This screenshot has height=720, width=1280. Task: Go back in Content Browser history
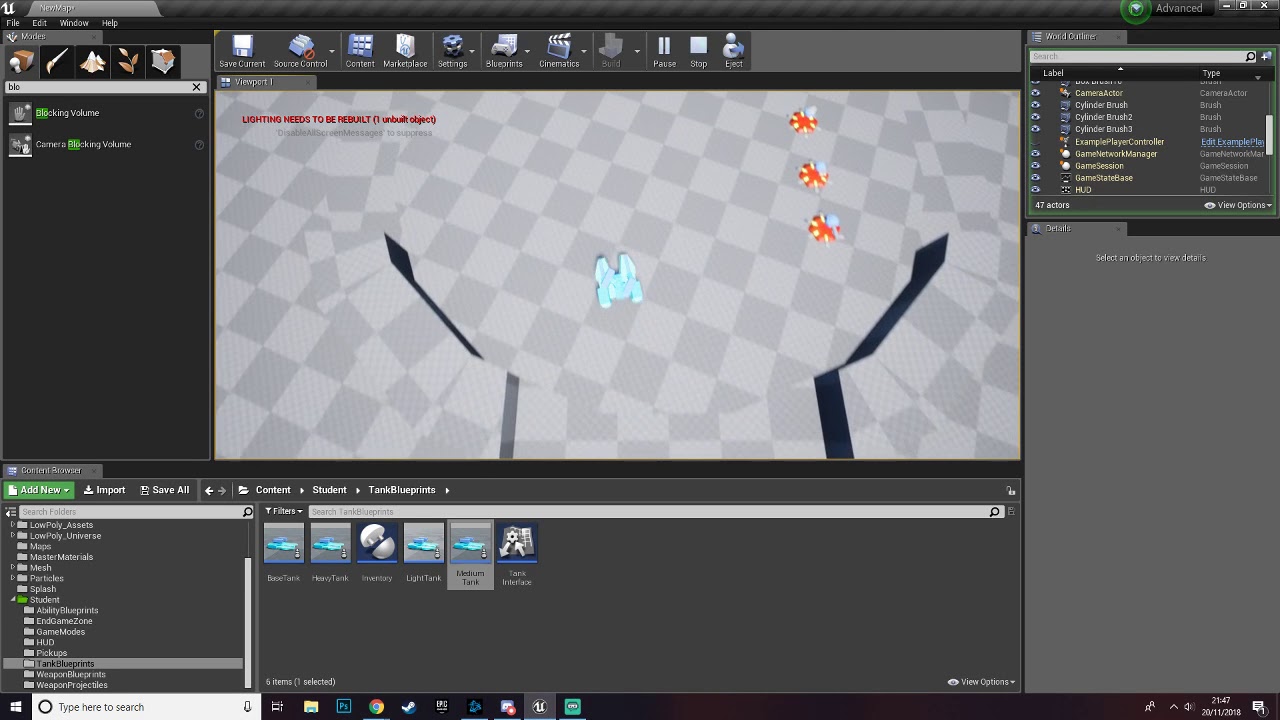click(x=208, y=490)
